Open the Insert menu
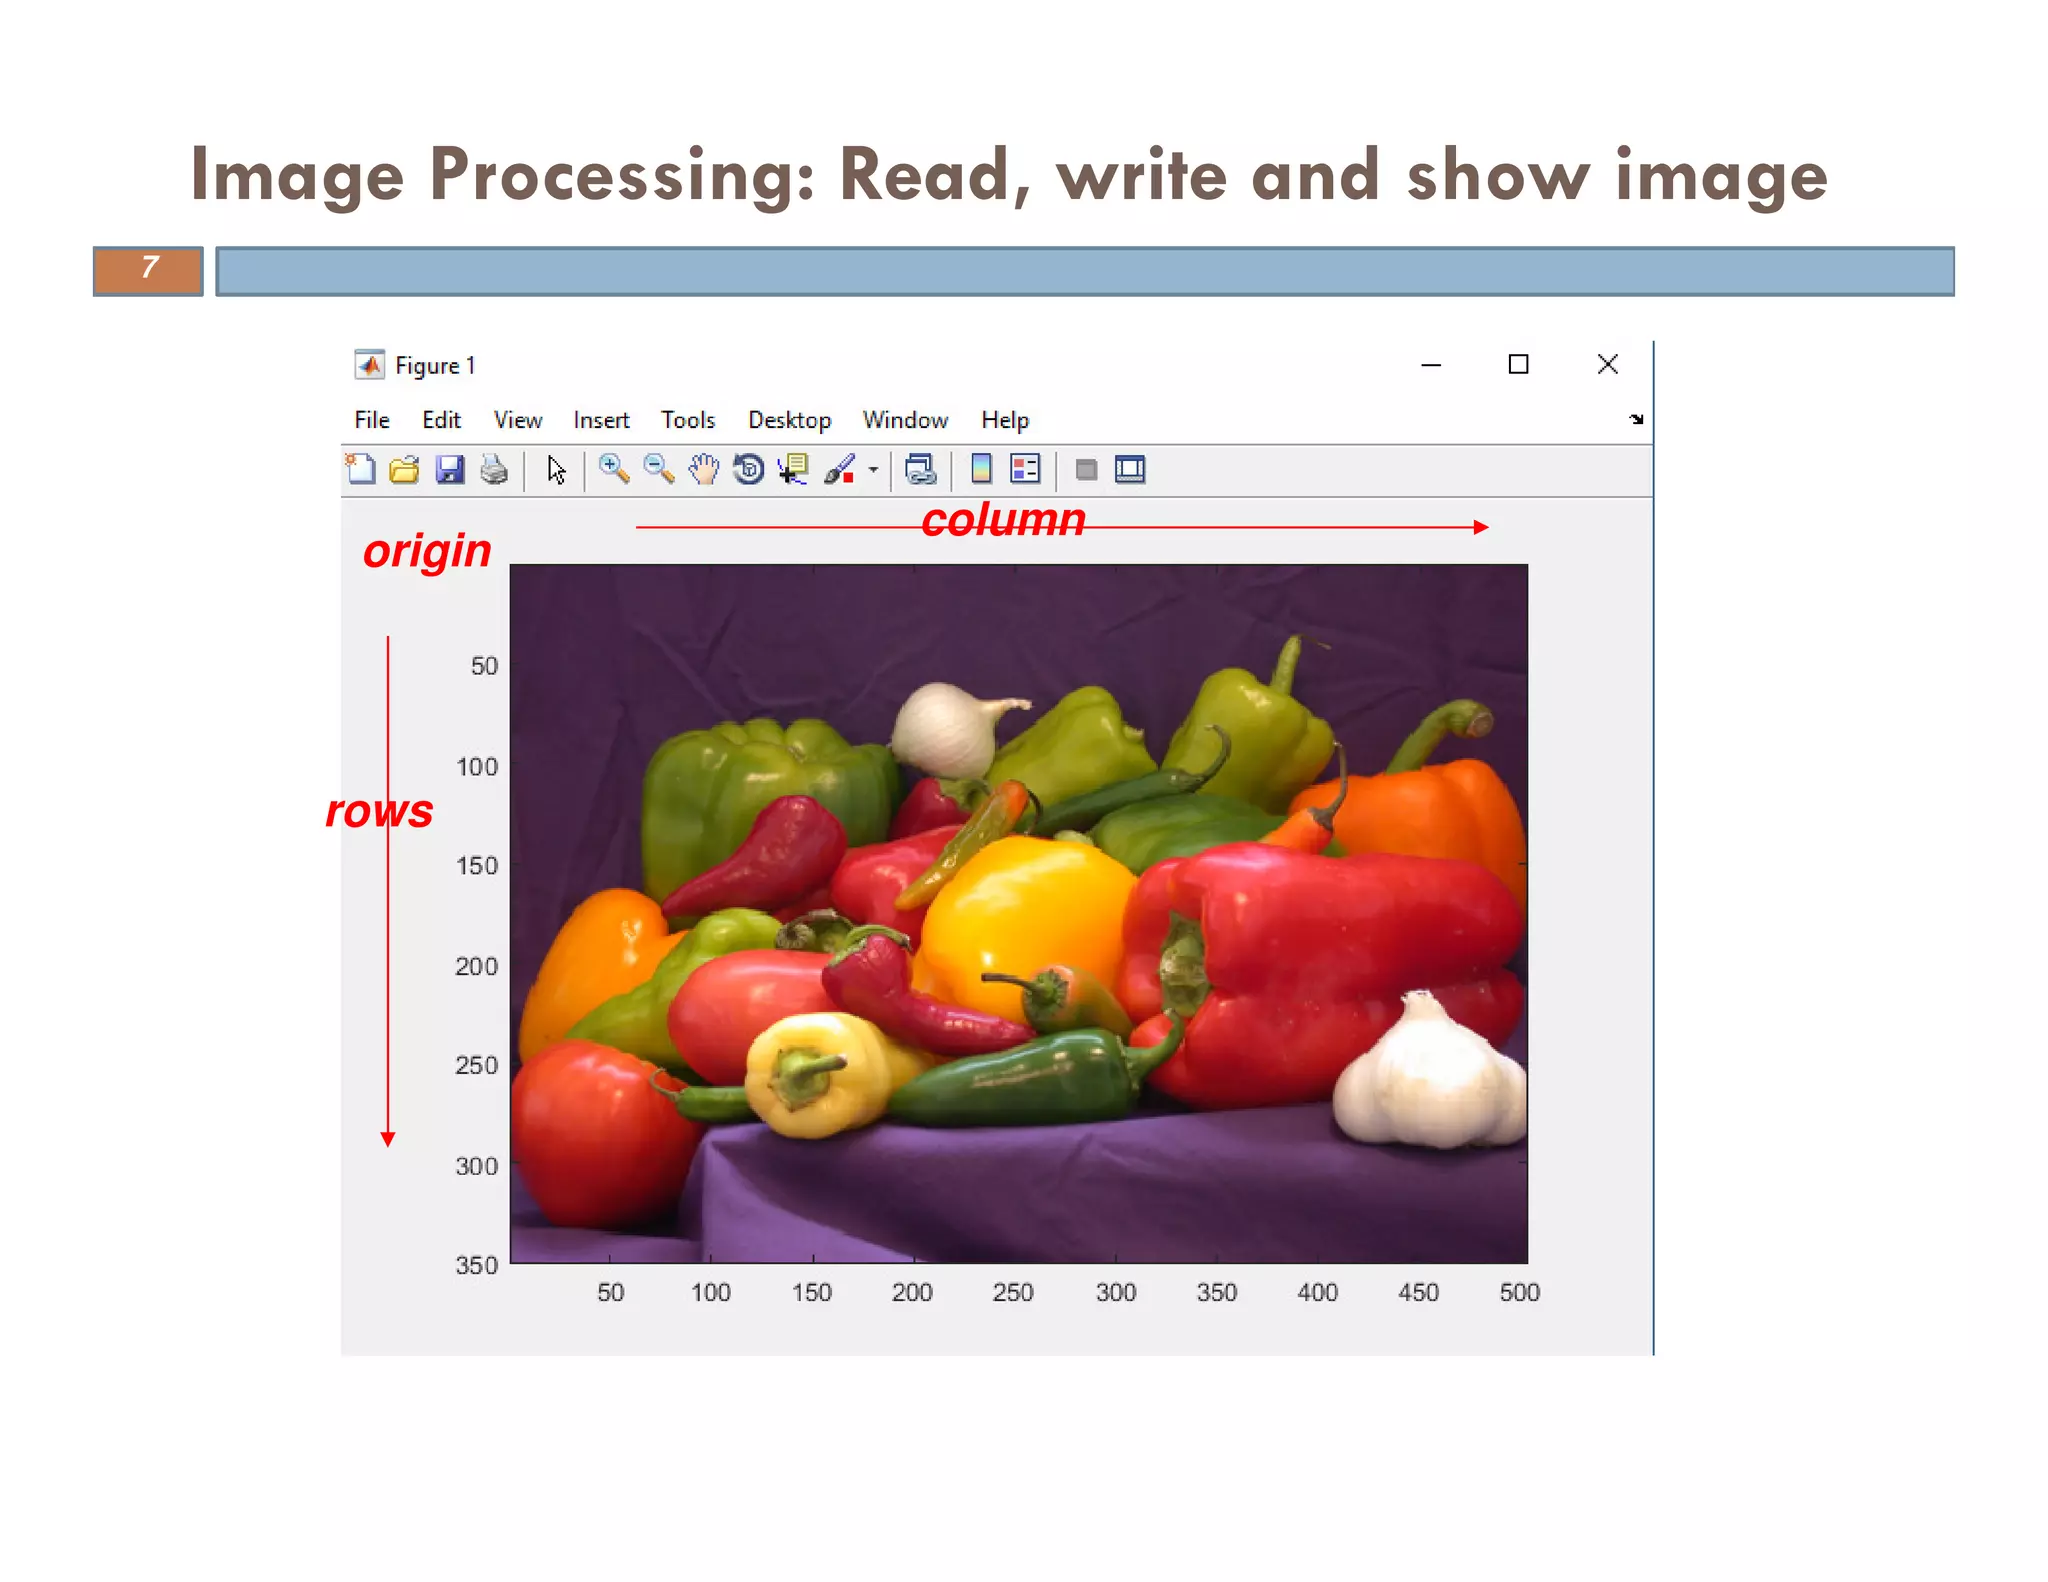This screenshot has height=1582, width=2048. coord(601,420)
